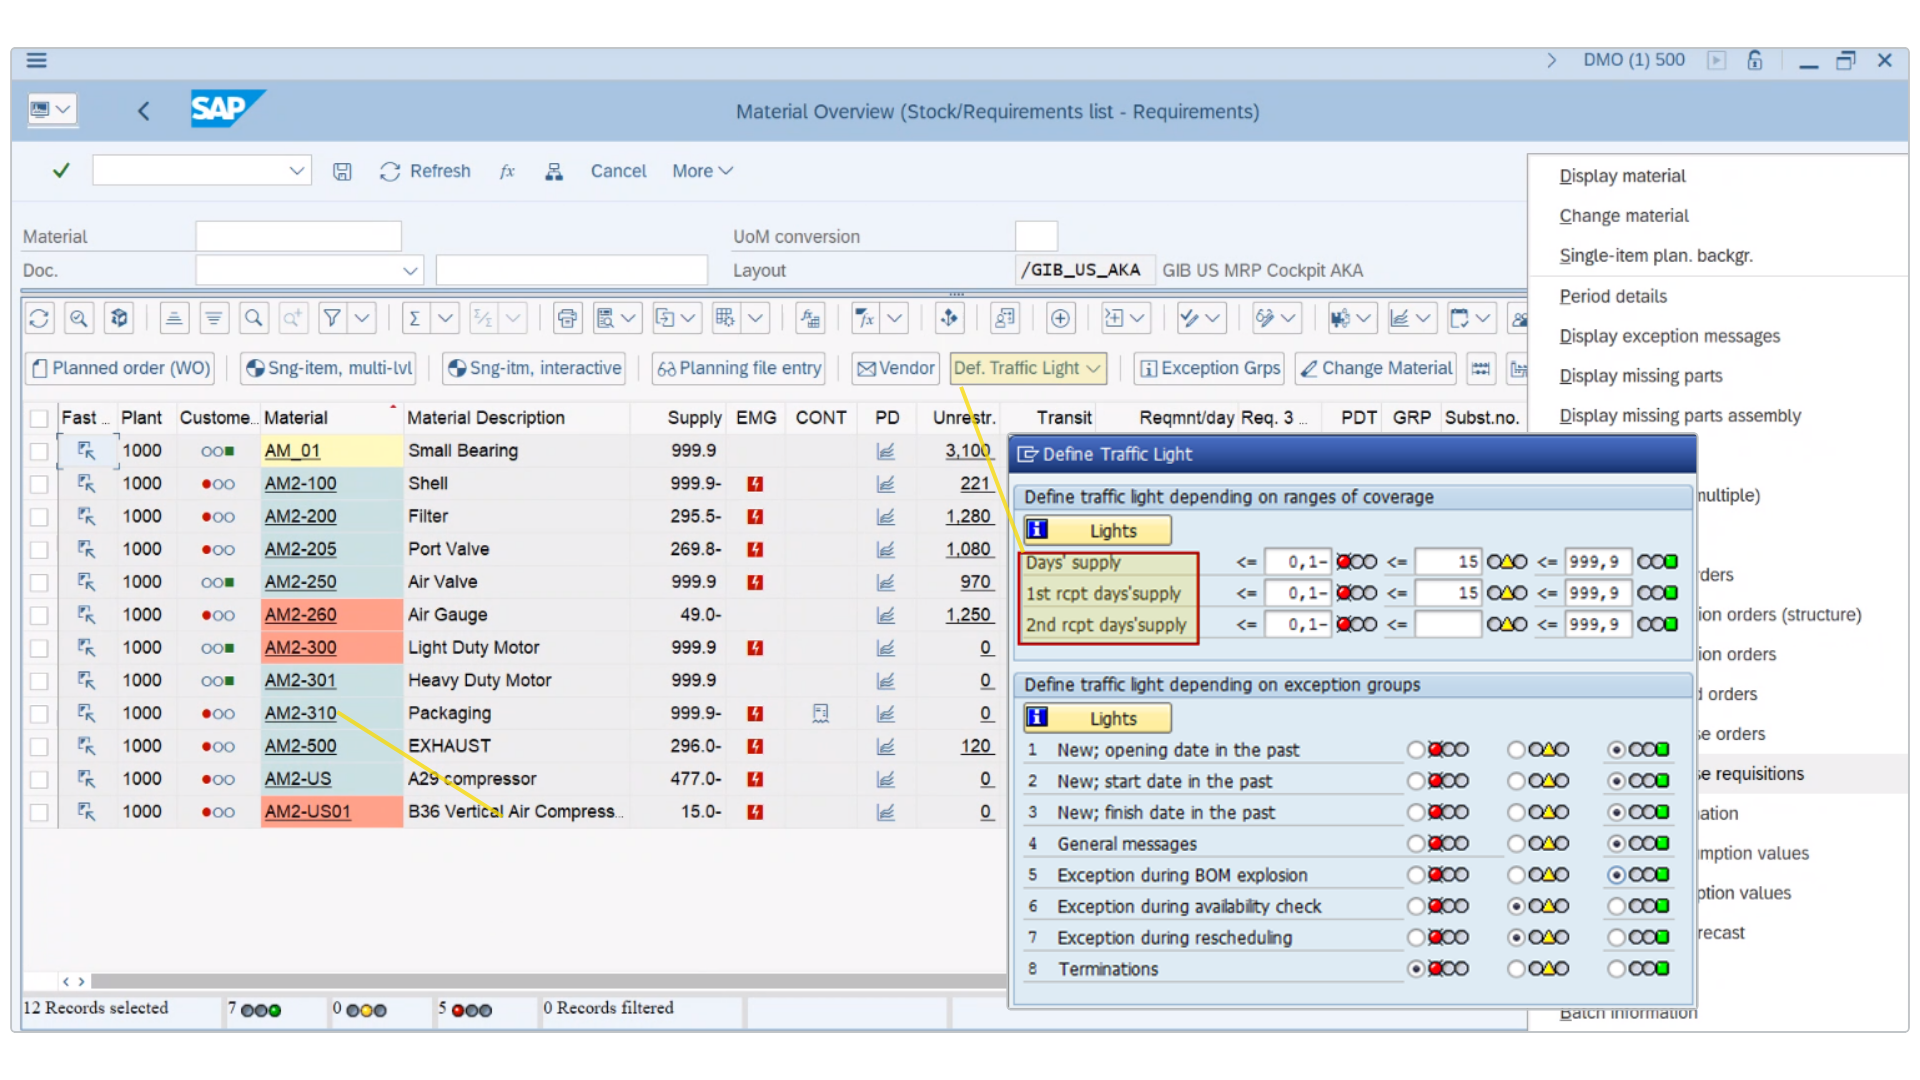Open the Doc. dropdown list
The width and height of the screenshot is (1920, 1080).
pyautogui.click(x=409, y=270)
